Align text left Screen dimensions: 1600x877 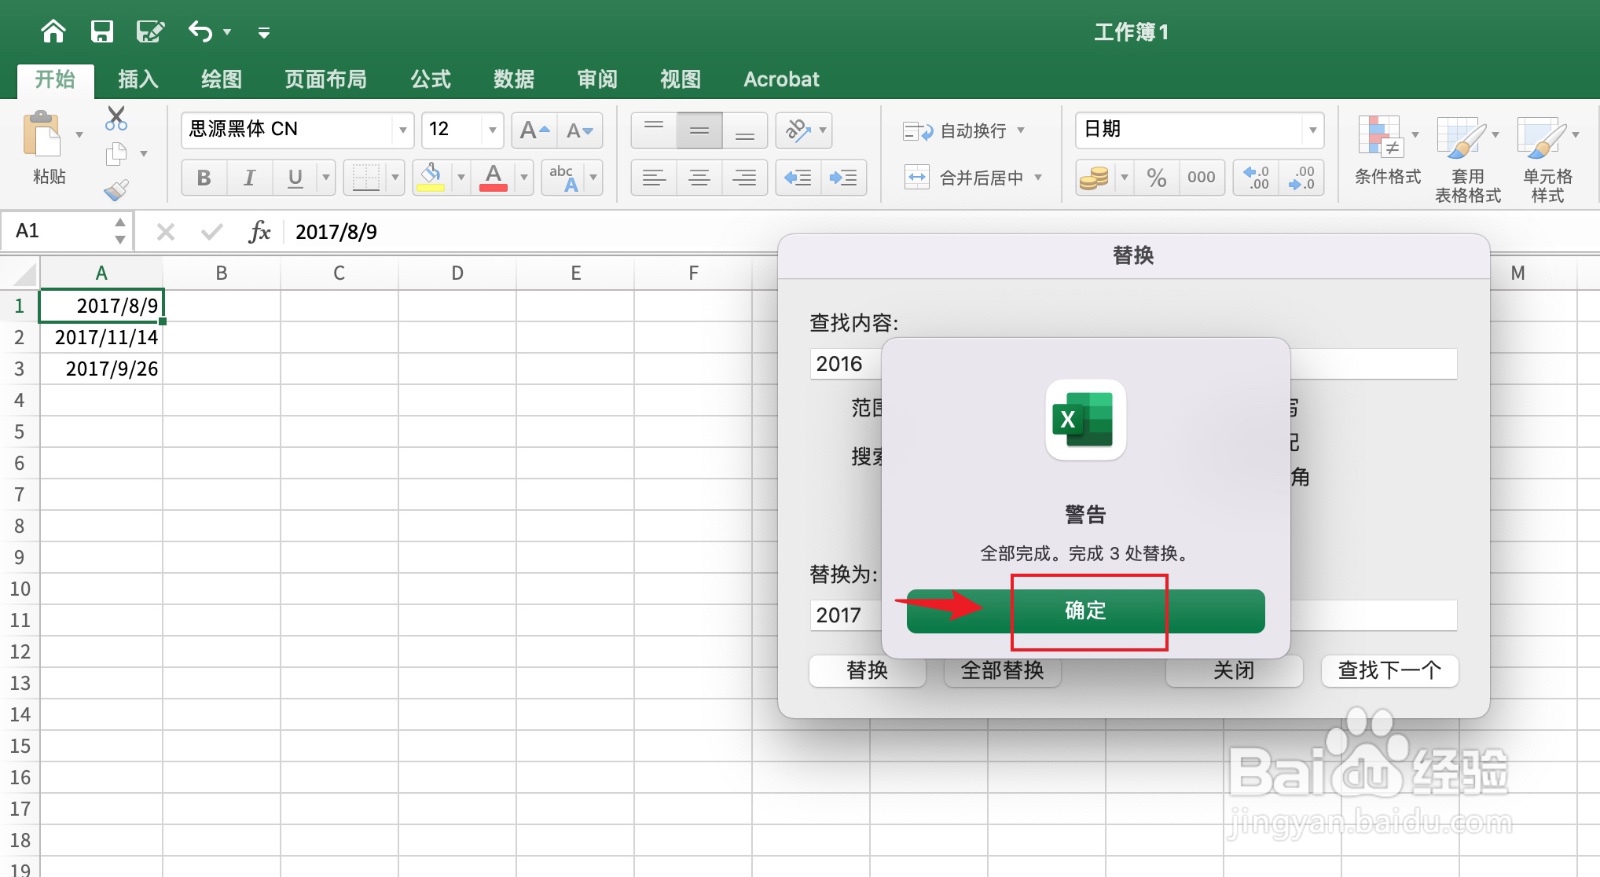(x=654, y=178)
